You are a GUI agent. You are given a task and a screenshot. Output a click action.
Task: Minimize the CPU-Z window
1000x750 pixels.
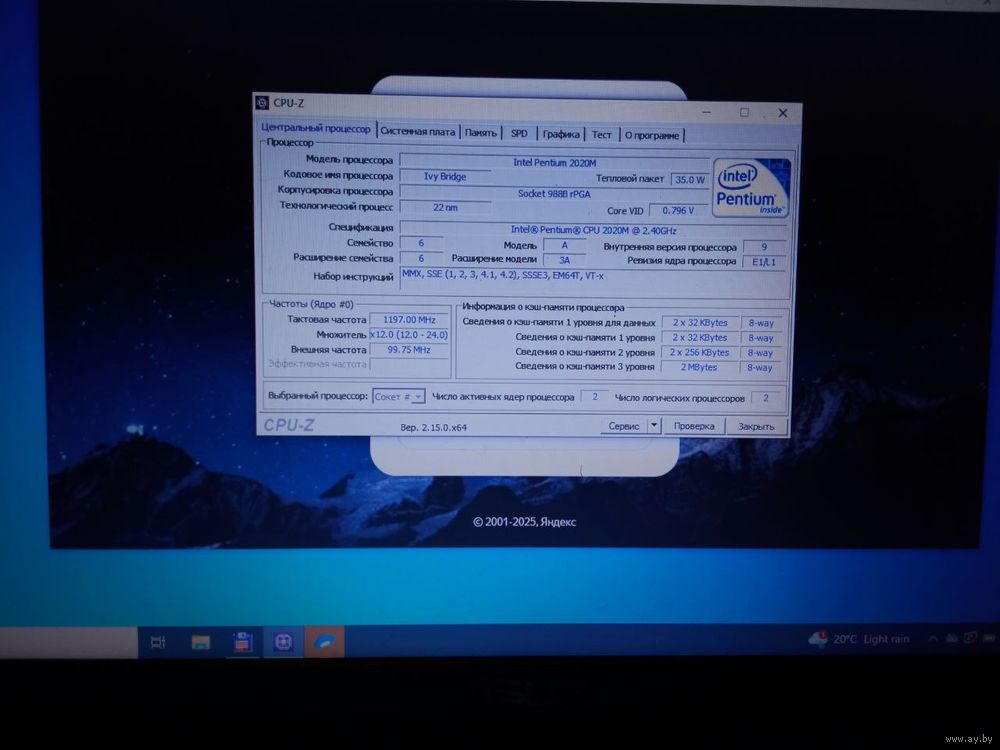pos(707,112)
